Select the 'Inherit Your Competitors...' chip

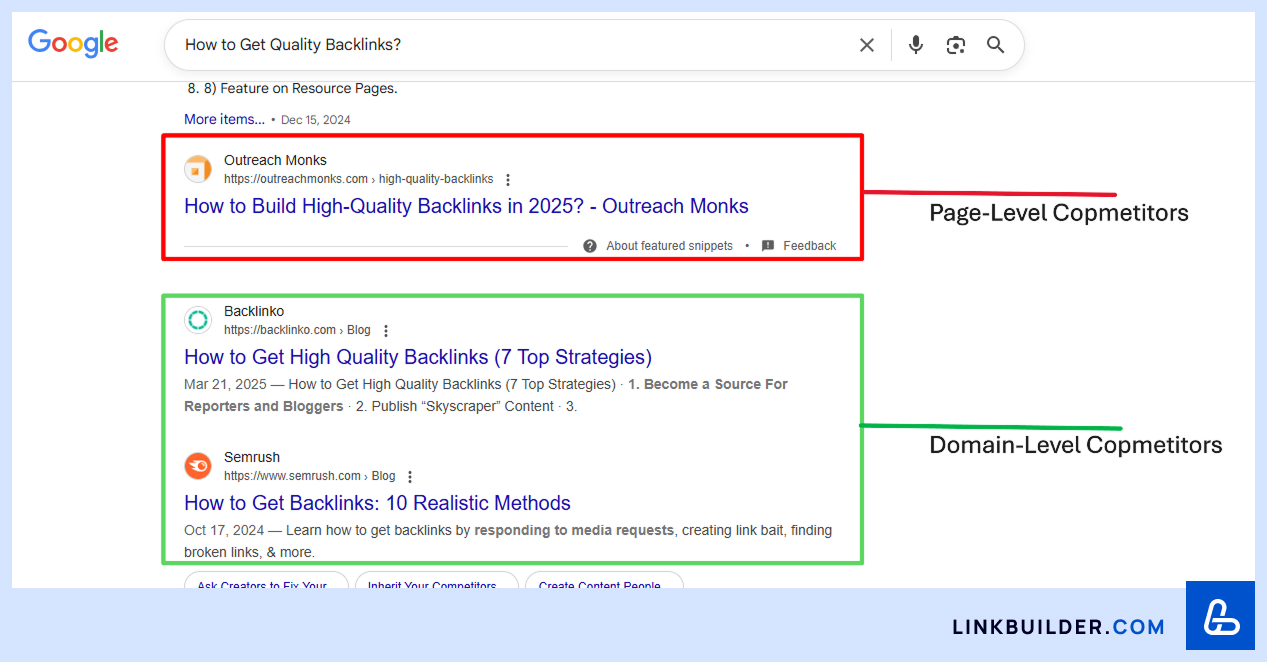point(437,581)
